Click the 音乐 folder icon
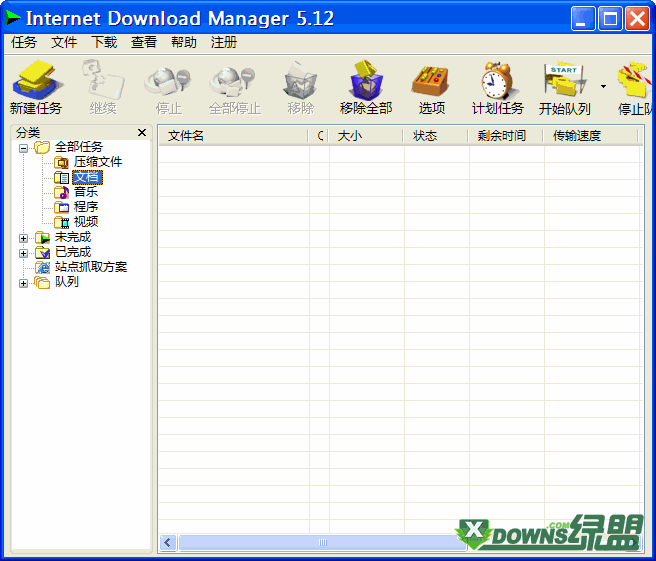This screenshot has width=656, height=561. pos(62,192)
